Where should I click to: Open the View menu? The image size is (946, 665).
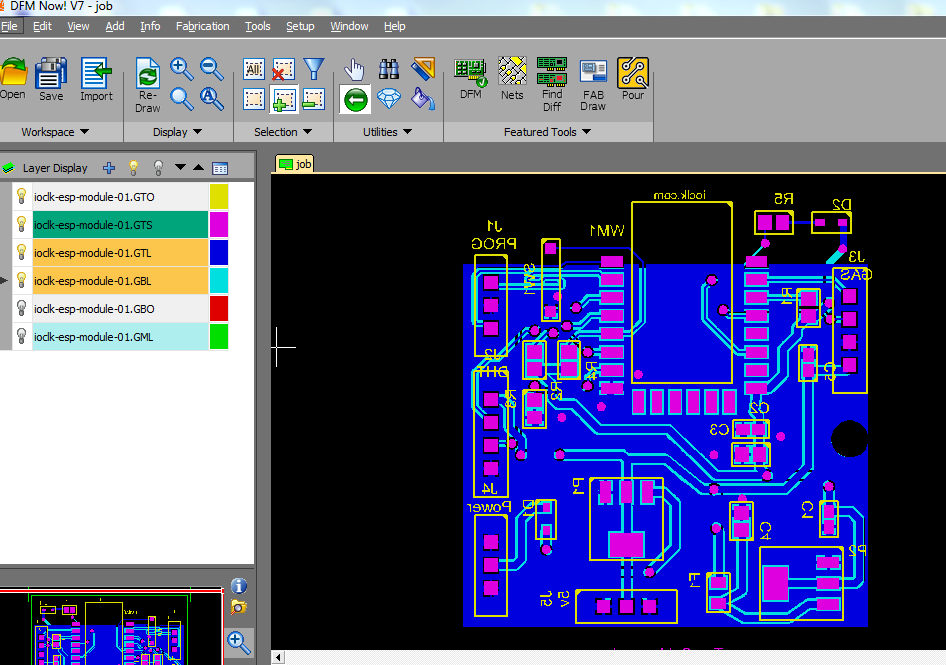78,27
